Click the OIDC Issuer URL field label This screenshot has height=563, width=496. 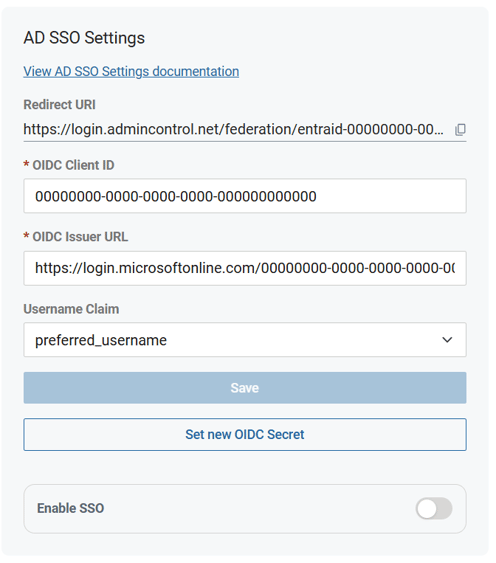[80, 237]
